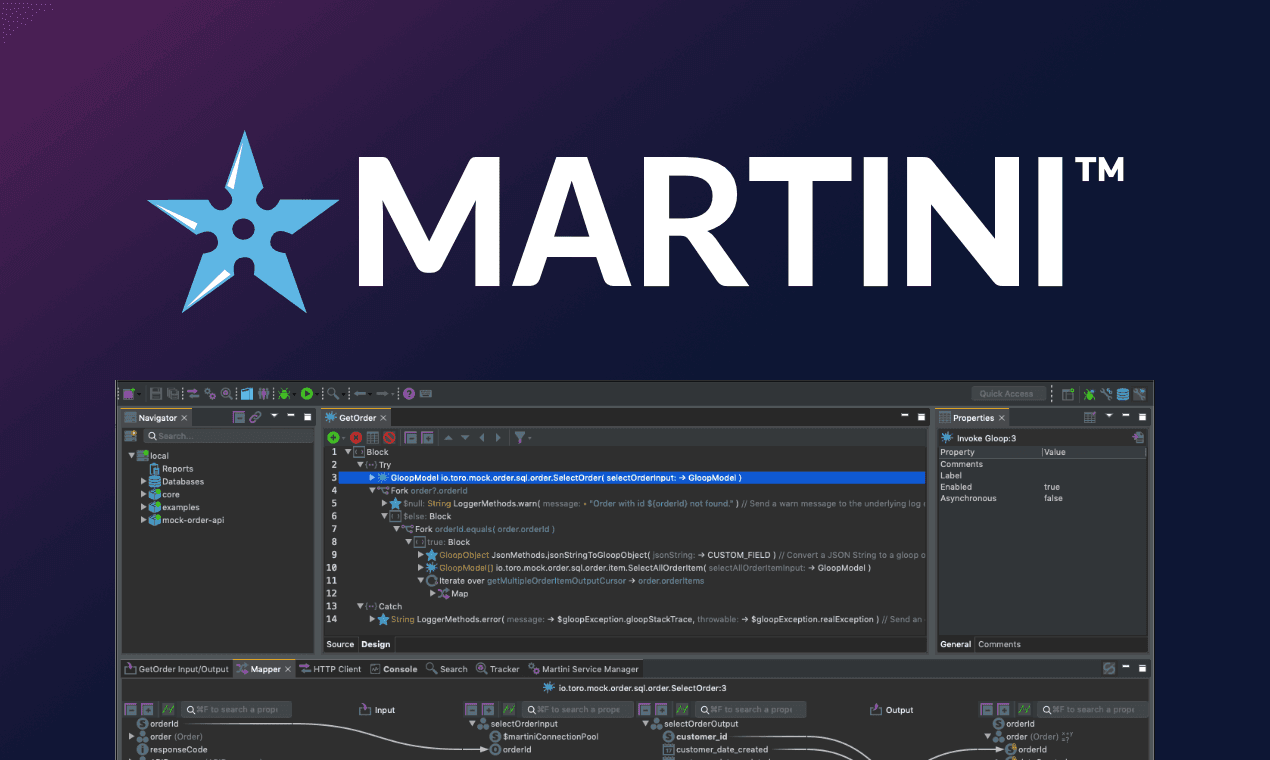Switch to the Design tab
The width and height of the screenshot is (1270, 760).
tap(376, 645)
